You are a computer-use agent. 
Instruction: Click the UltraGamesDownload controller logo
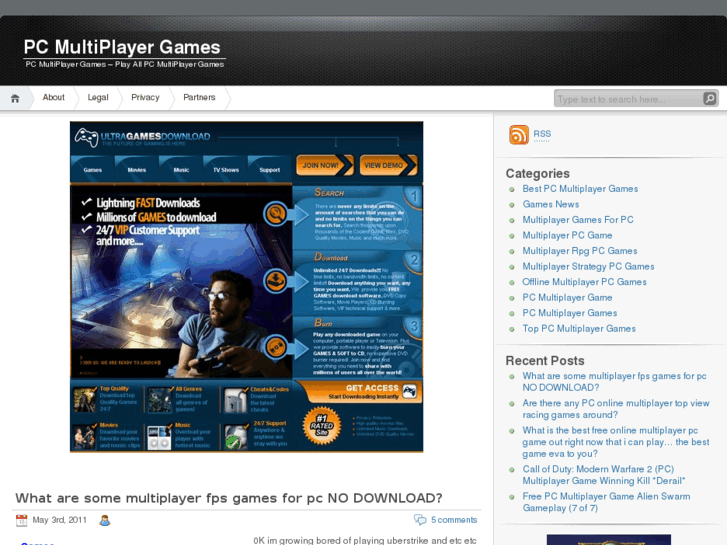pyautogui.click(x=86, y=137)
